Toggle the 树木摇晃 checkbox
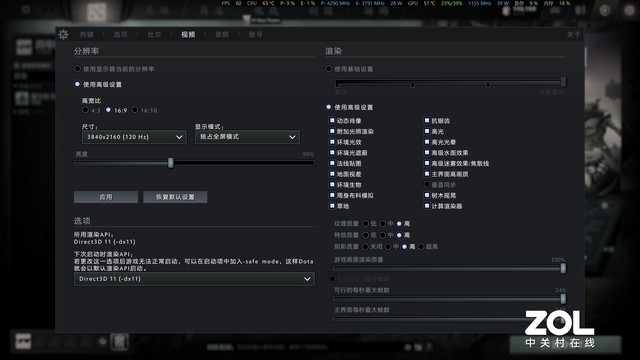Screen dimensions: 640x360 tap(427, 195)
